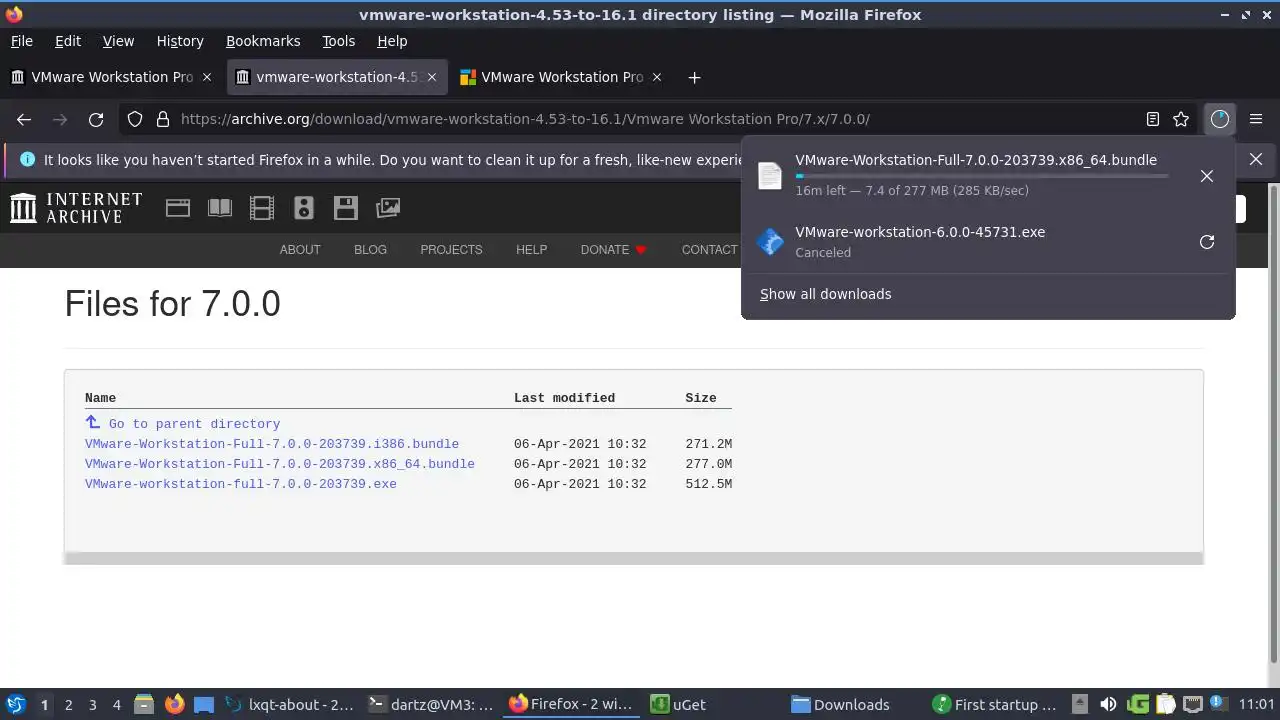This screenshot has height=720, width=1280.
Task: Click the x86_64.bundle download progress bar
Action: 981,176
